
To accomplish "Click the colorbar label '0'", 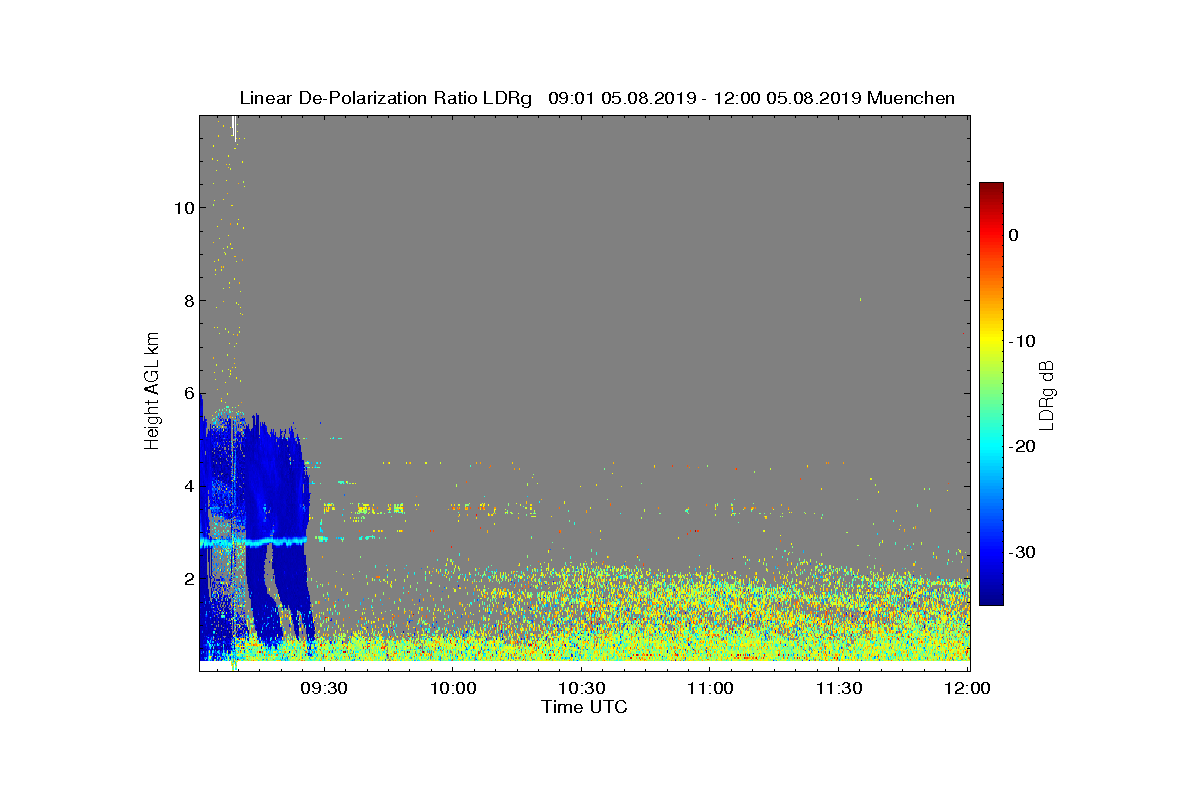I will (1013, 235).
